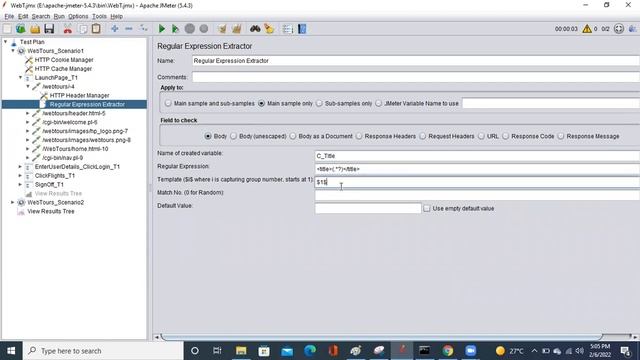The image size is (640, 360).
Task: Collapse LaunchPage_T1 tree node
Action: [20, 77]
